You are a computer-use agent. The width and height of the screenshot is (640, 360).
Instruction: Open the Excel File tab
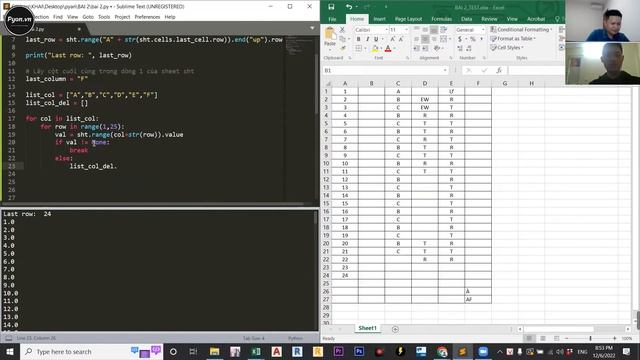[332, 19]
